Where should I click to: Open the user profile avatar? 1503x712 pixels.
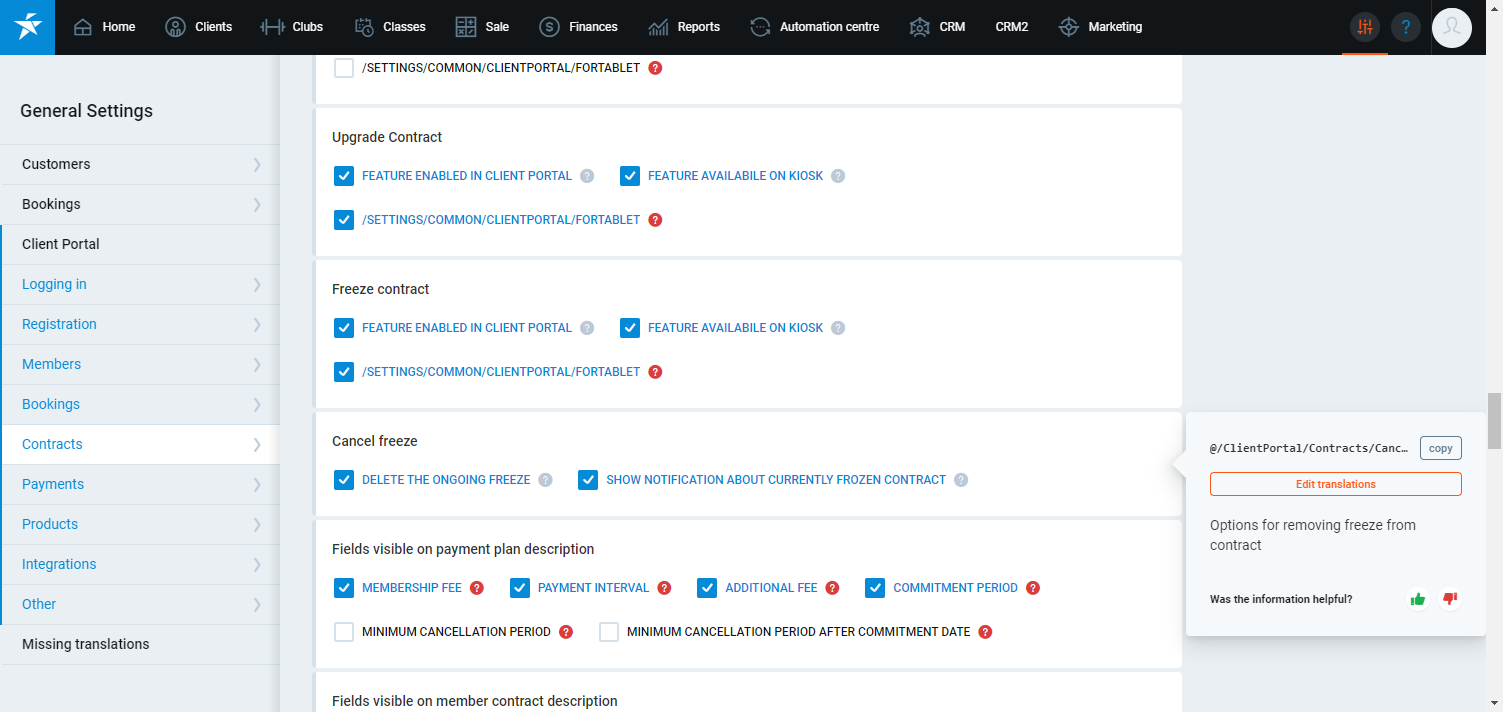coord(1451,27)
